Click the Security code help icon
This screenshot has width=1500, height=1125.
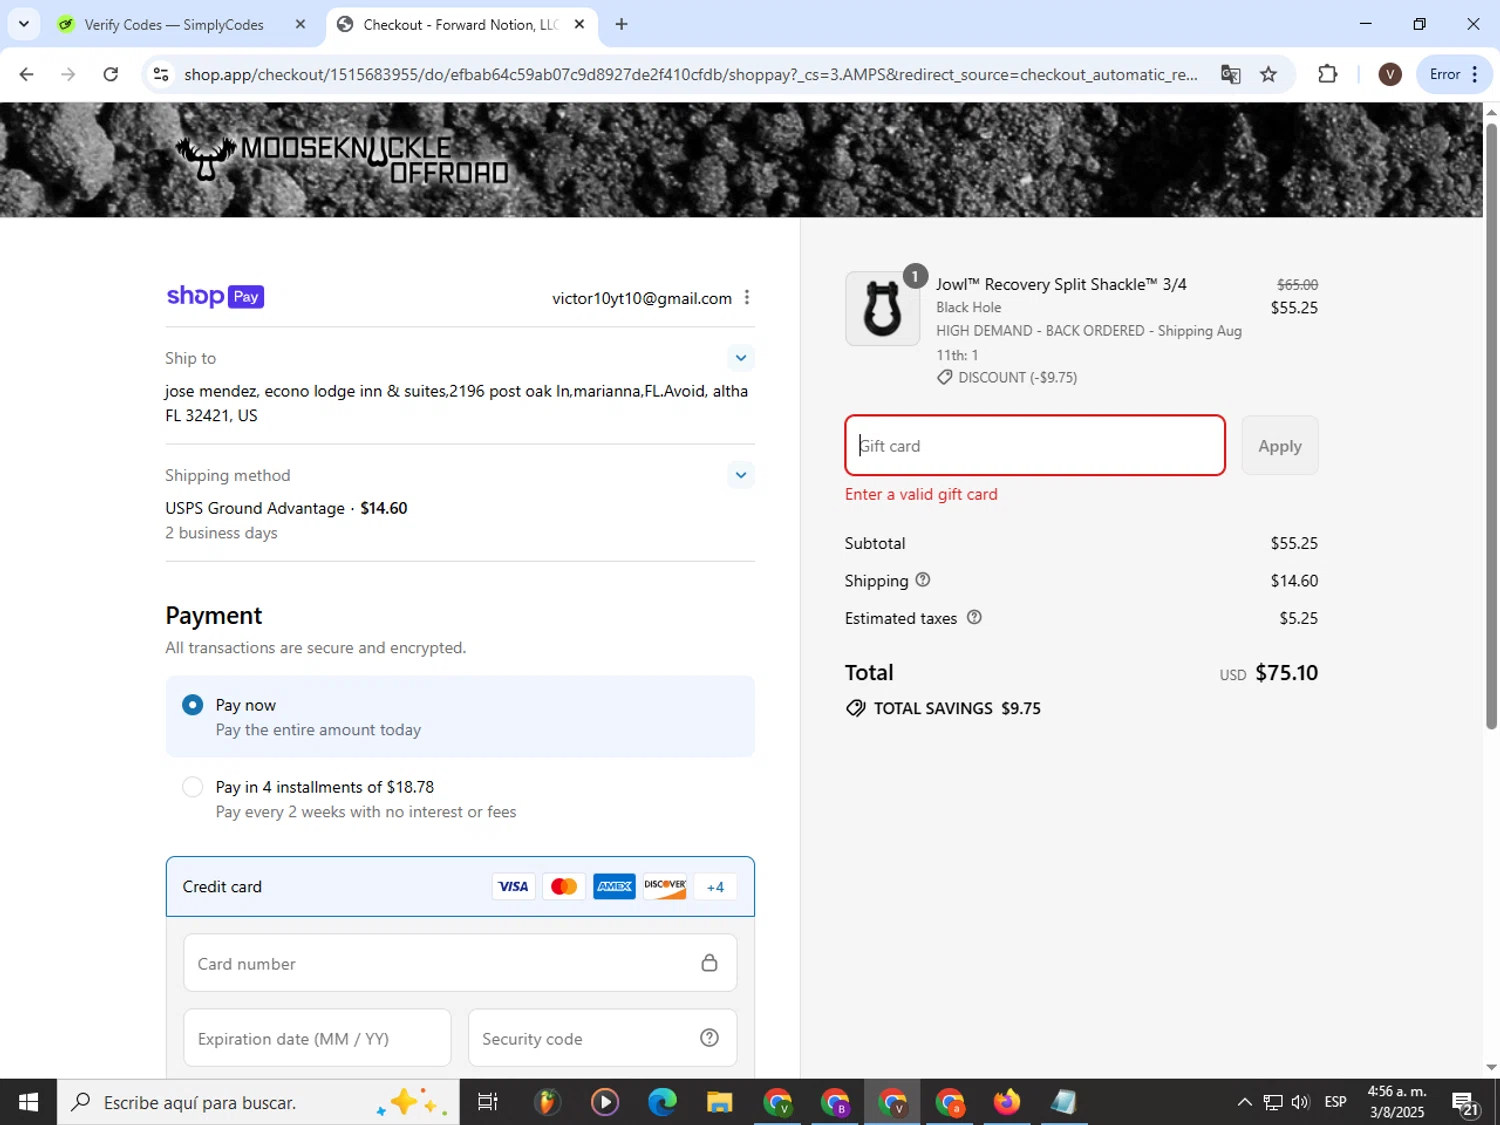709,1038
